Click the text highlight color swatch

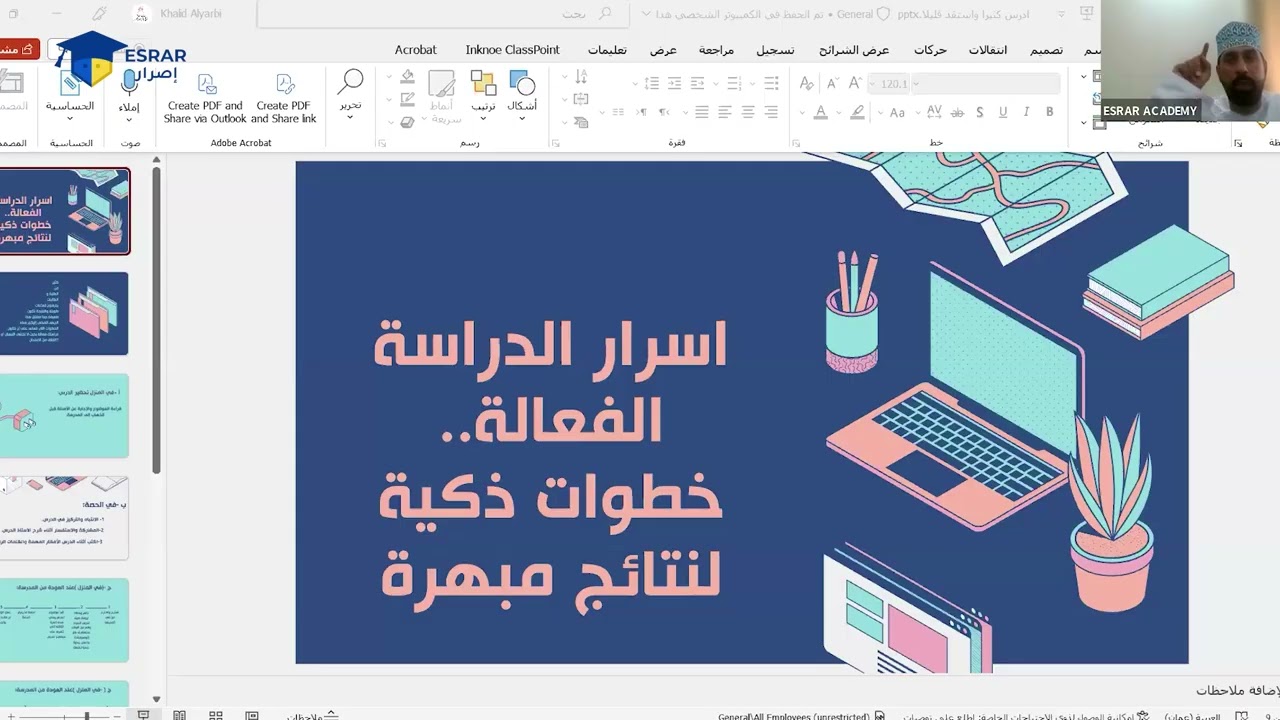click(857, 112)
